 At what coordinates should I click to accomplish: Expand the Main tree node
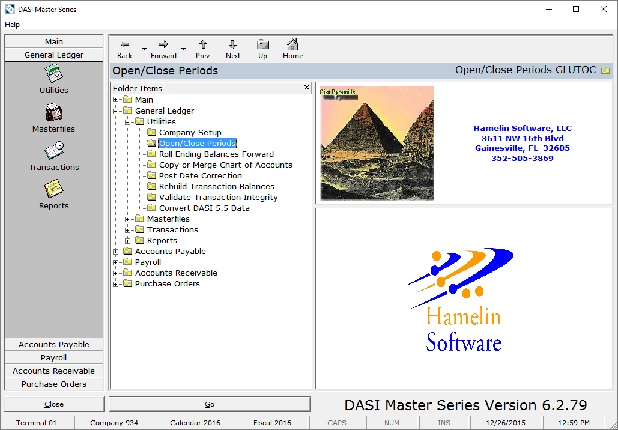coord(115,100)
